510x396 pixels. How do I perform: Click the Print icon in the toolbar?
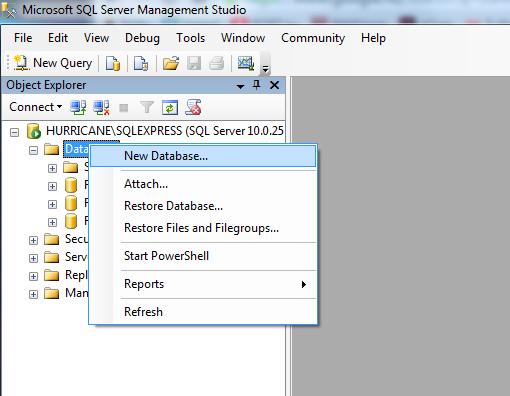pos(217,63)
